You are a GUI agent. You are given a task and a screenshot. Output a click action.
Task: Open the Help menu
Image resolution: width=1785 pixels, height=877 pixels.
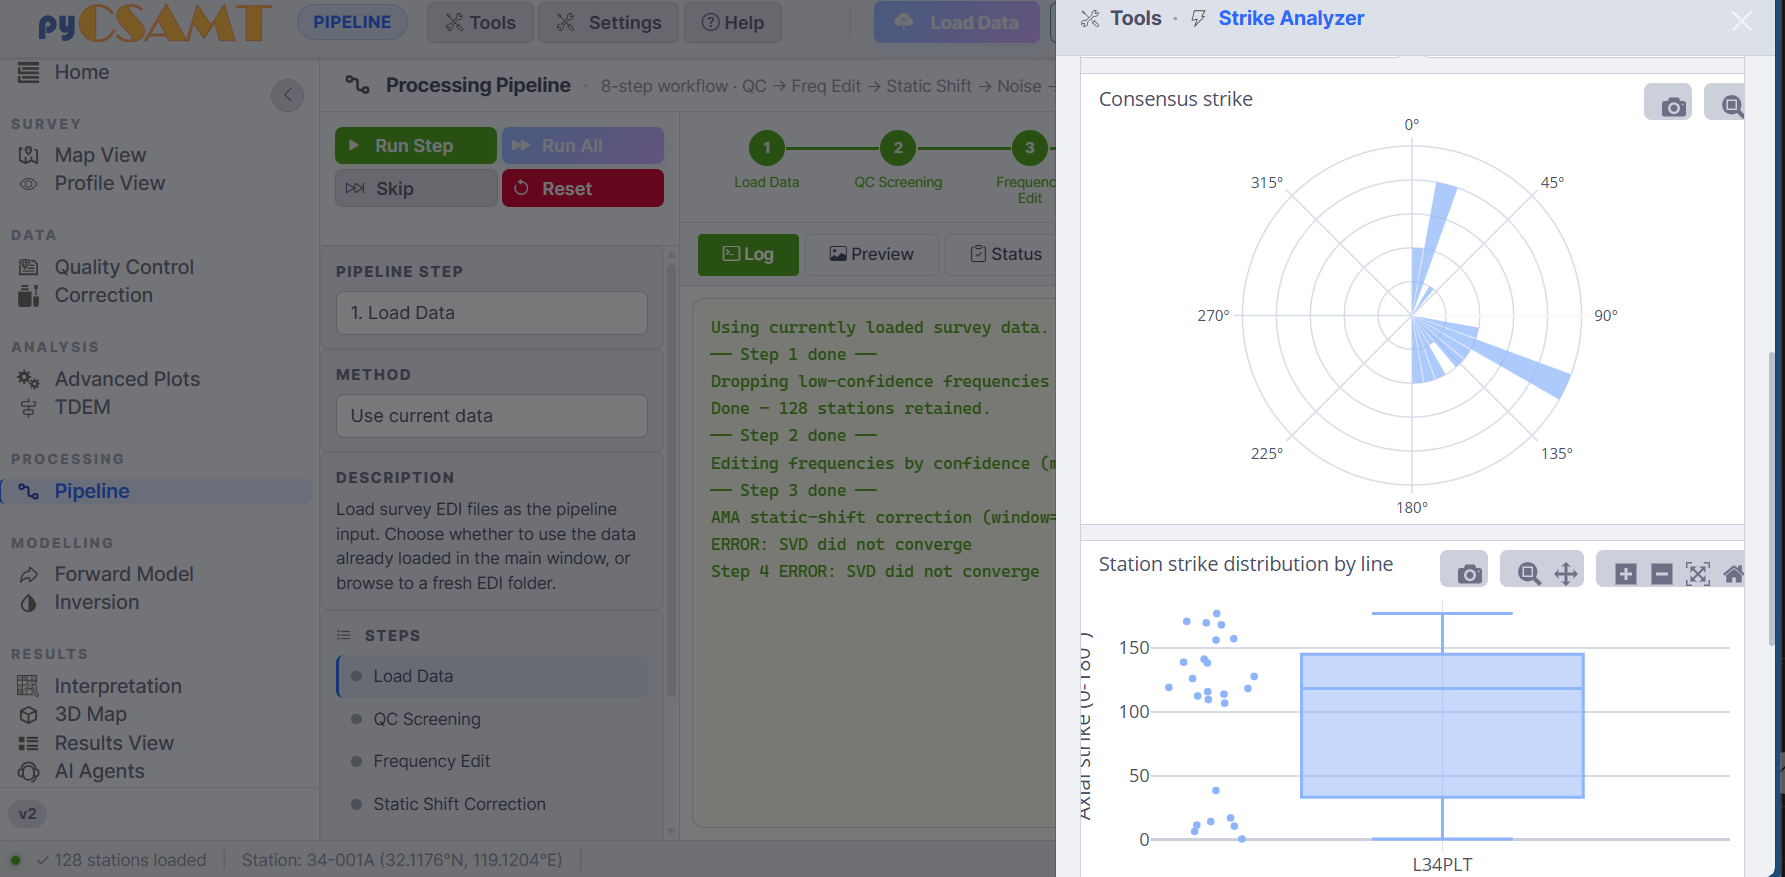coord(733,22)
